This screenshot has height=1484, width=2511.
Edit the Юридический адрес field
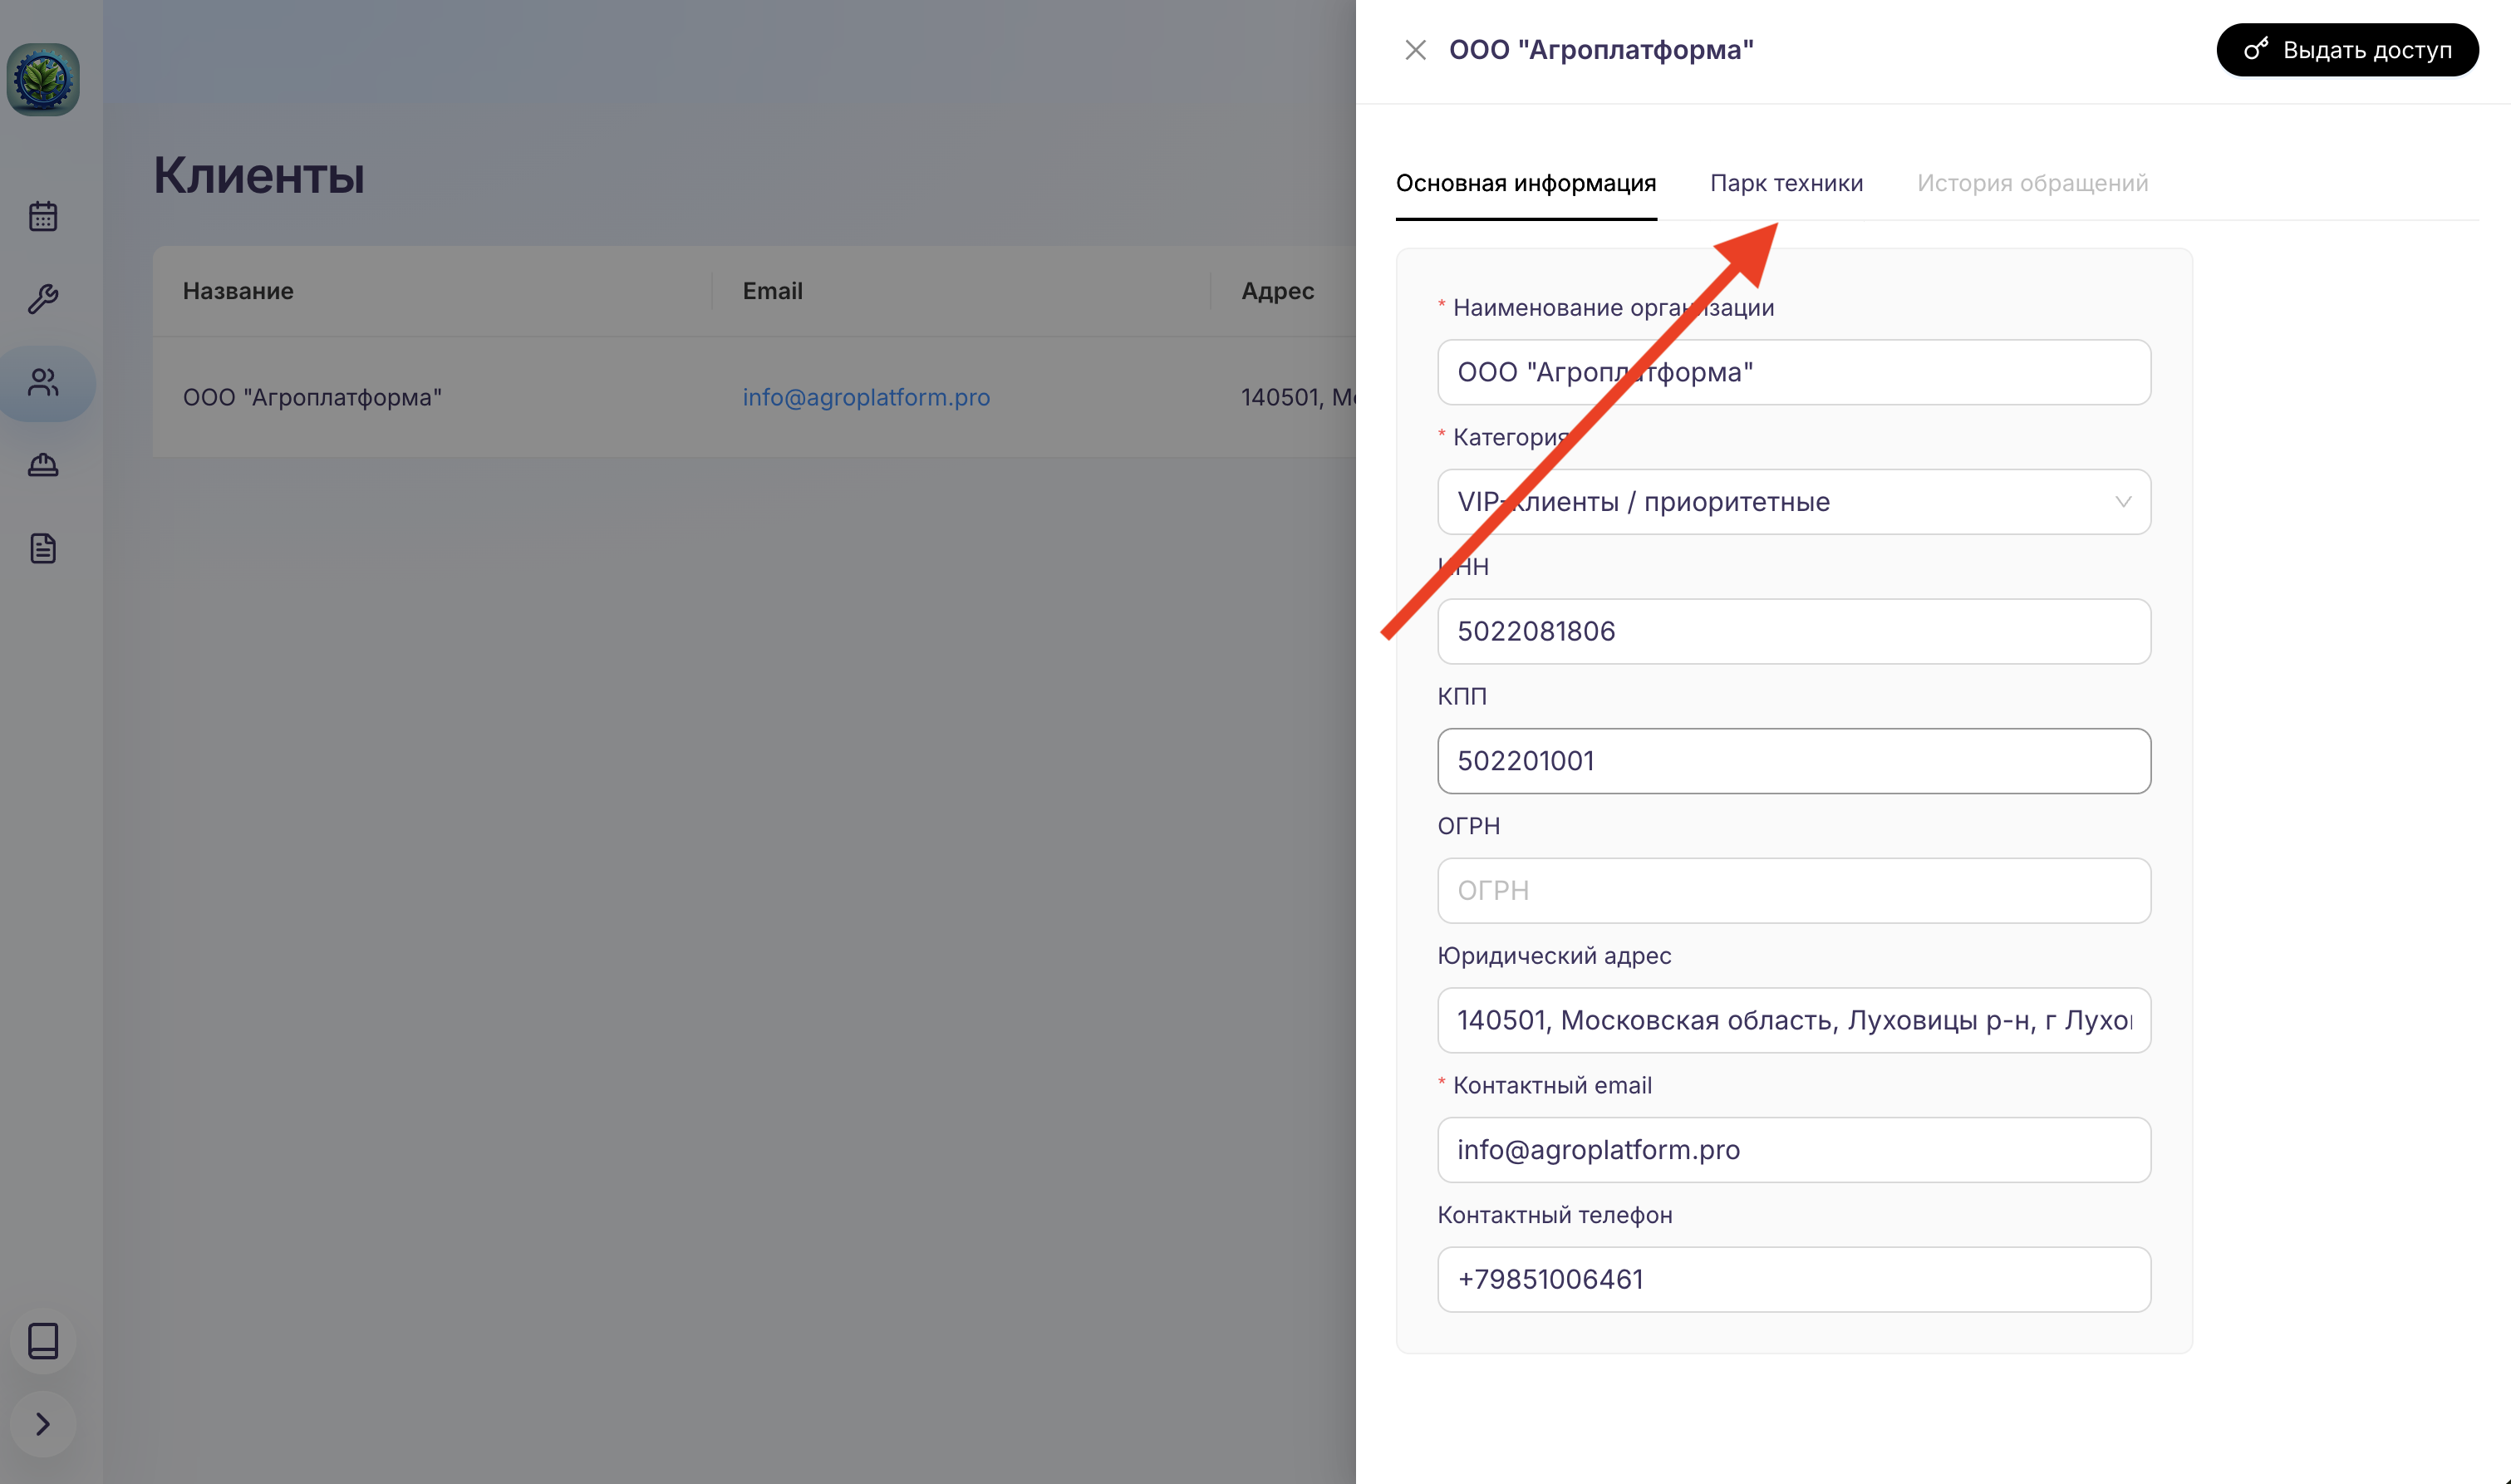[x=1794, y=1020]
